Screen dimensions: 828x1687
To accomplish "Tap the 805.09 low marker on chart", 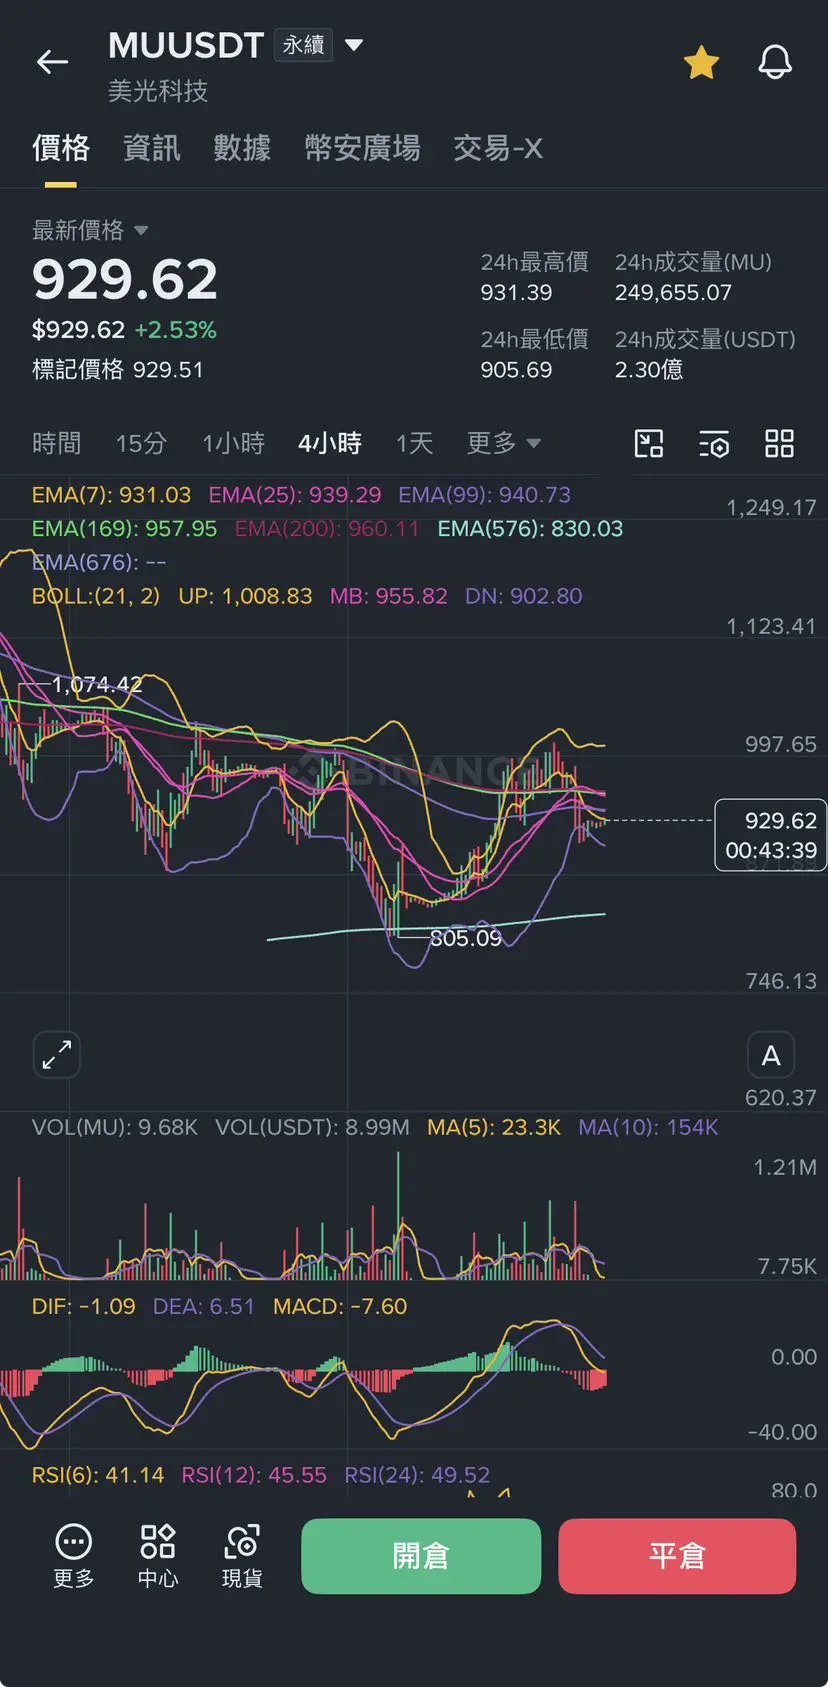I will point(466,938).
